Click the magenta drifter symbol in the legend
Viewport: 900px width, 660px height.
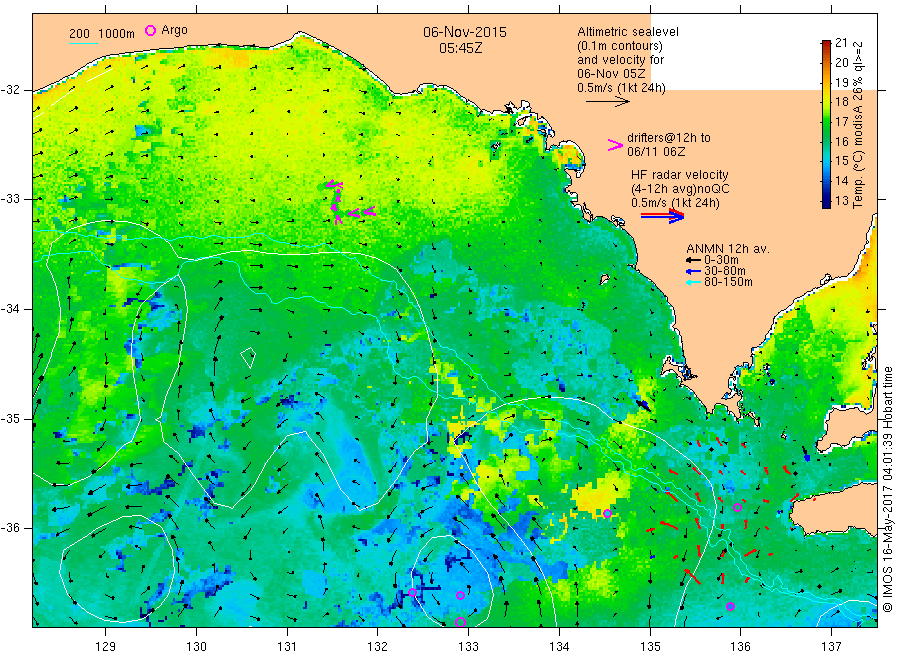(x=615, y=145)
